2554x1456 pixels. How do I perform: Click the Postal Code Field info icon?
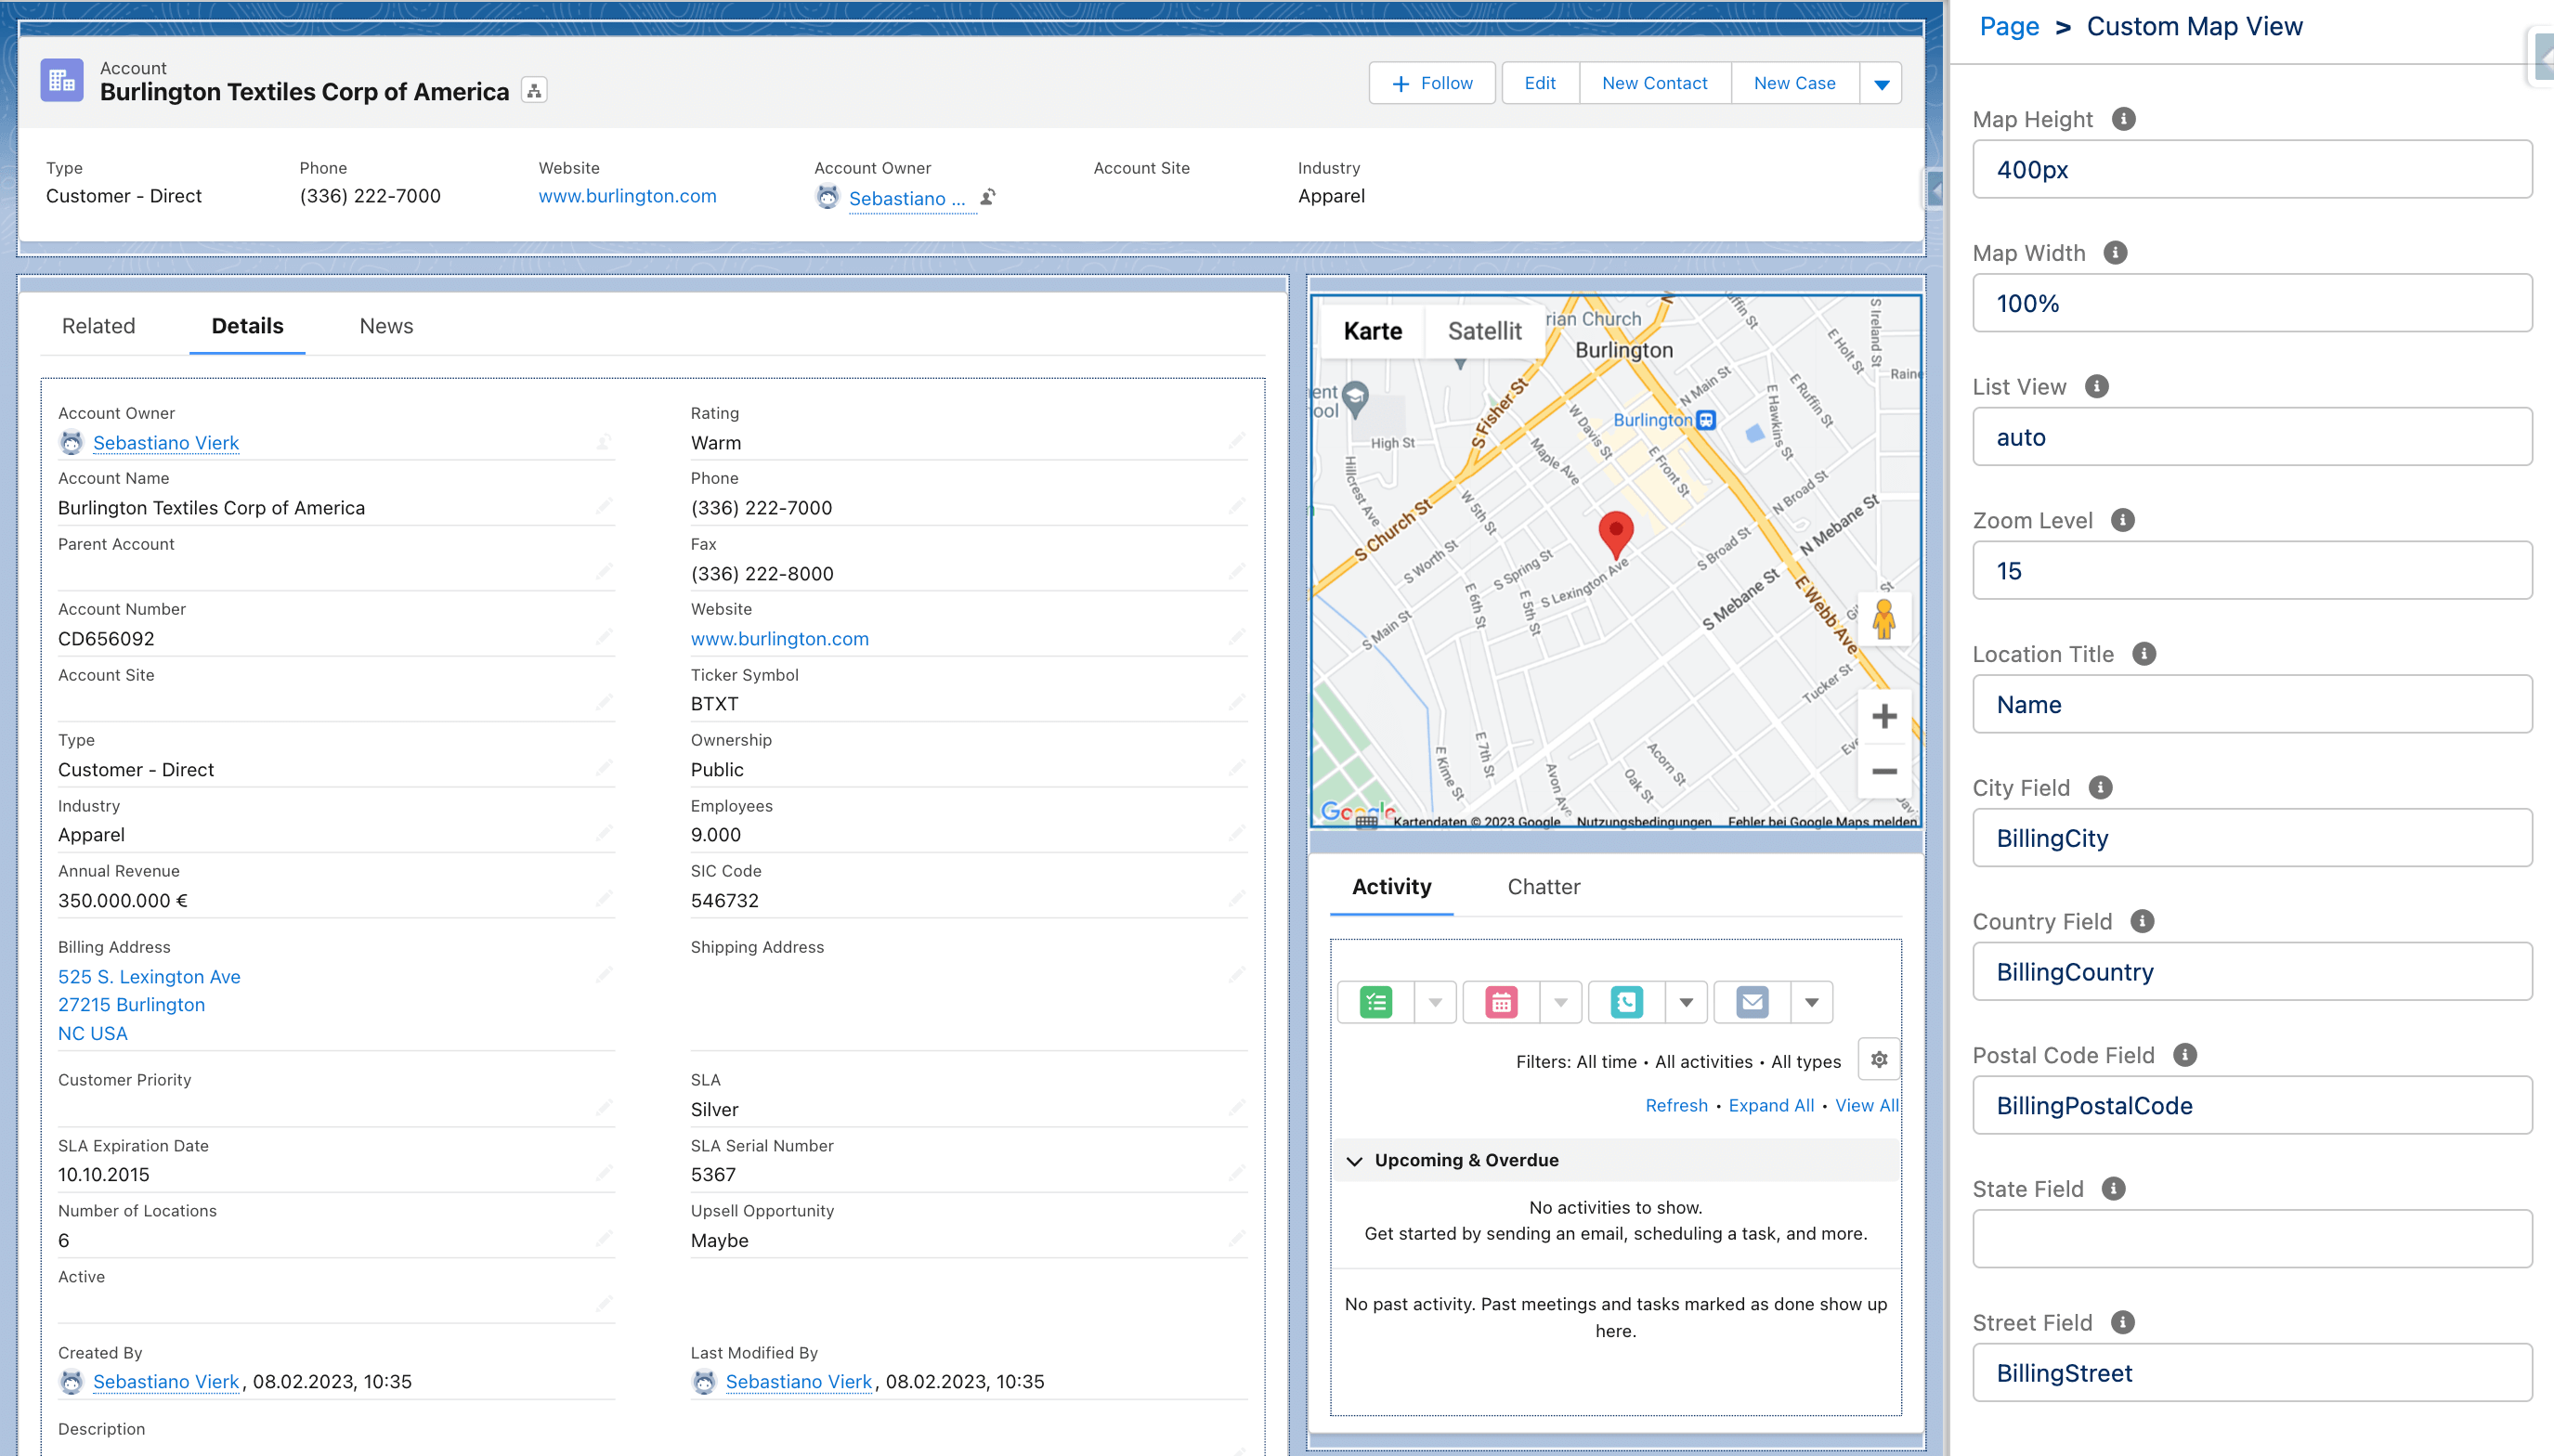tap(2185, 1055)
